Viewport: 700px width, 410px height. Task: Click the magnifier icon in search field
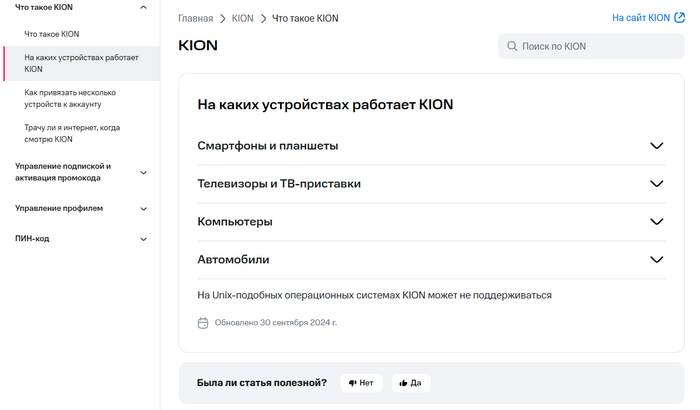(512, 46)
